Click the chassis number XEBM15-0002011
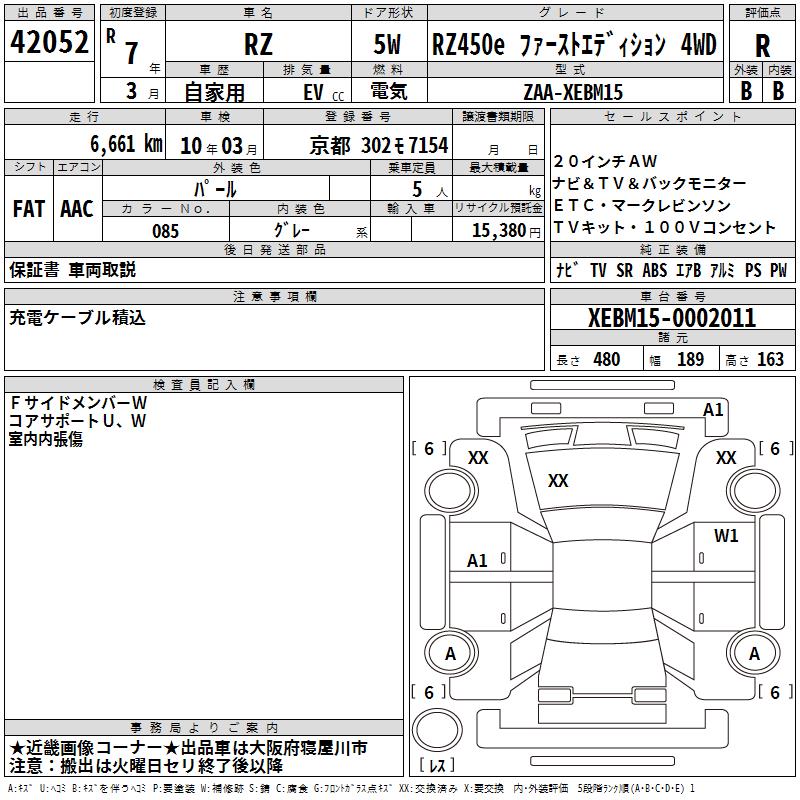The image size is (800, 800). pos(672,318)
